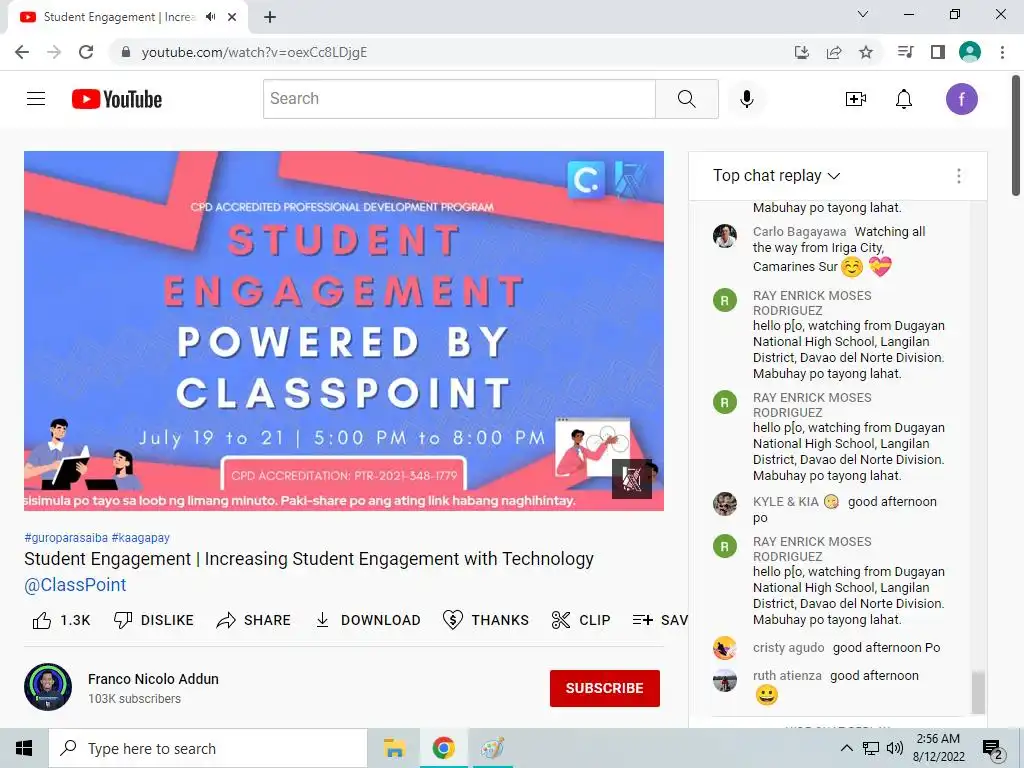The image size is (1024, 768).
Task: Open Chrome from the taskbar
Action: (443, 748)
